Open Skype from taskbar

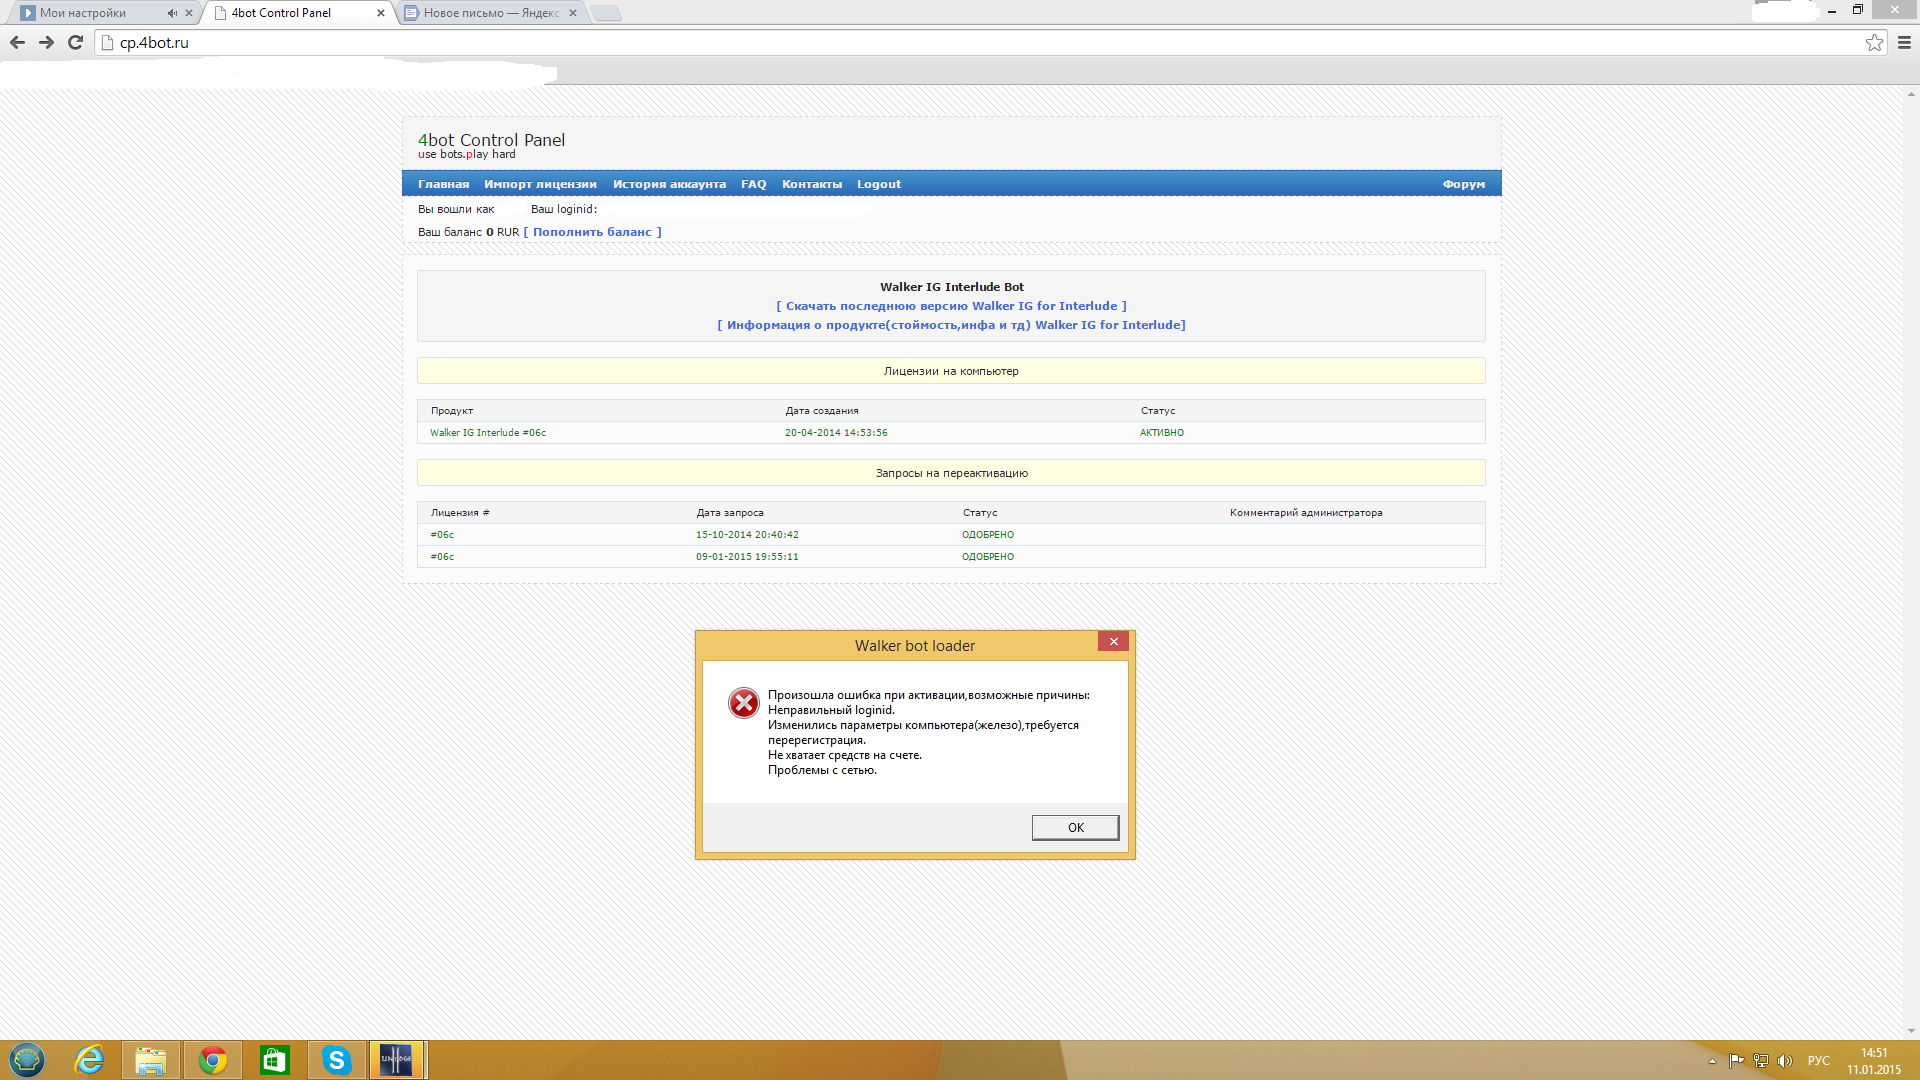point(337,1060)
